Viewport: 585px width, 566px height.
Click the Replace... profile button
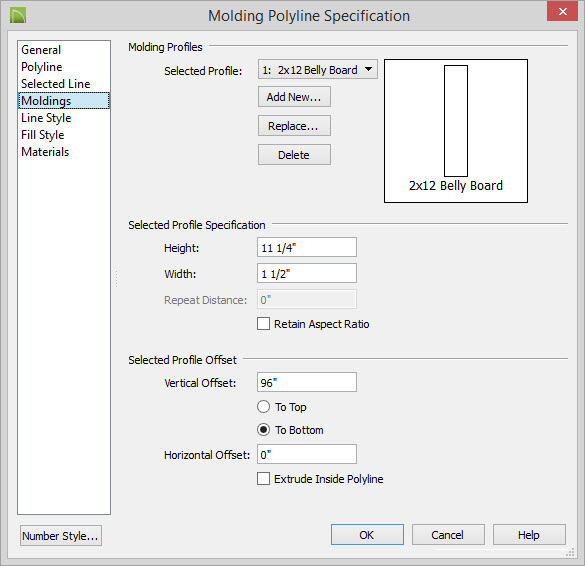coord(294,126)
